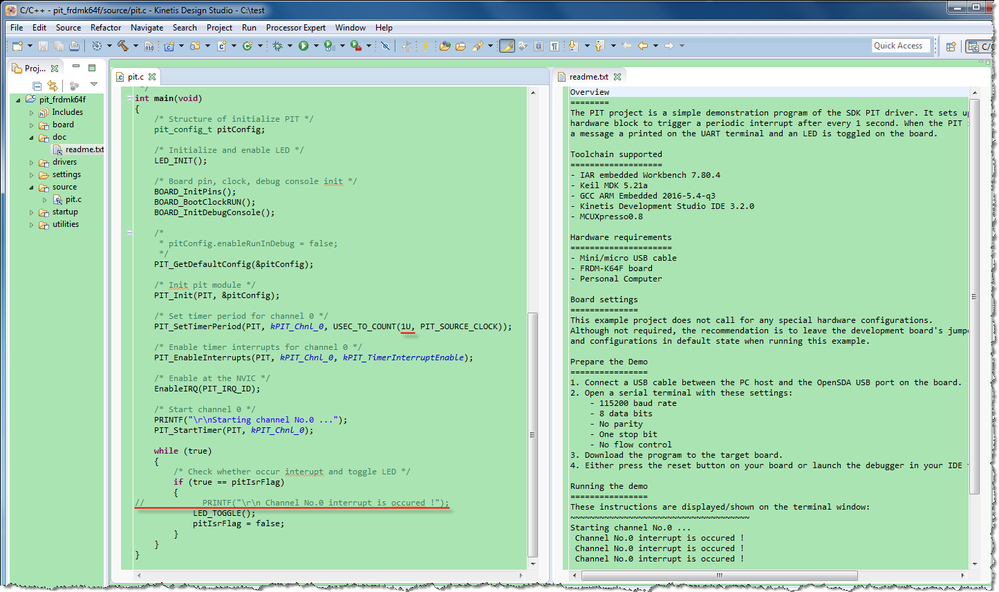999x592 pixels.
Task: Click the commented PRINTF interrupt line
Action: coord(292,503)
